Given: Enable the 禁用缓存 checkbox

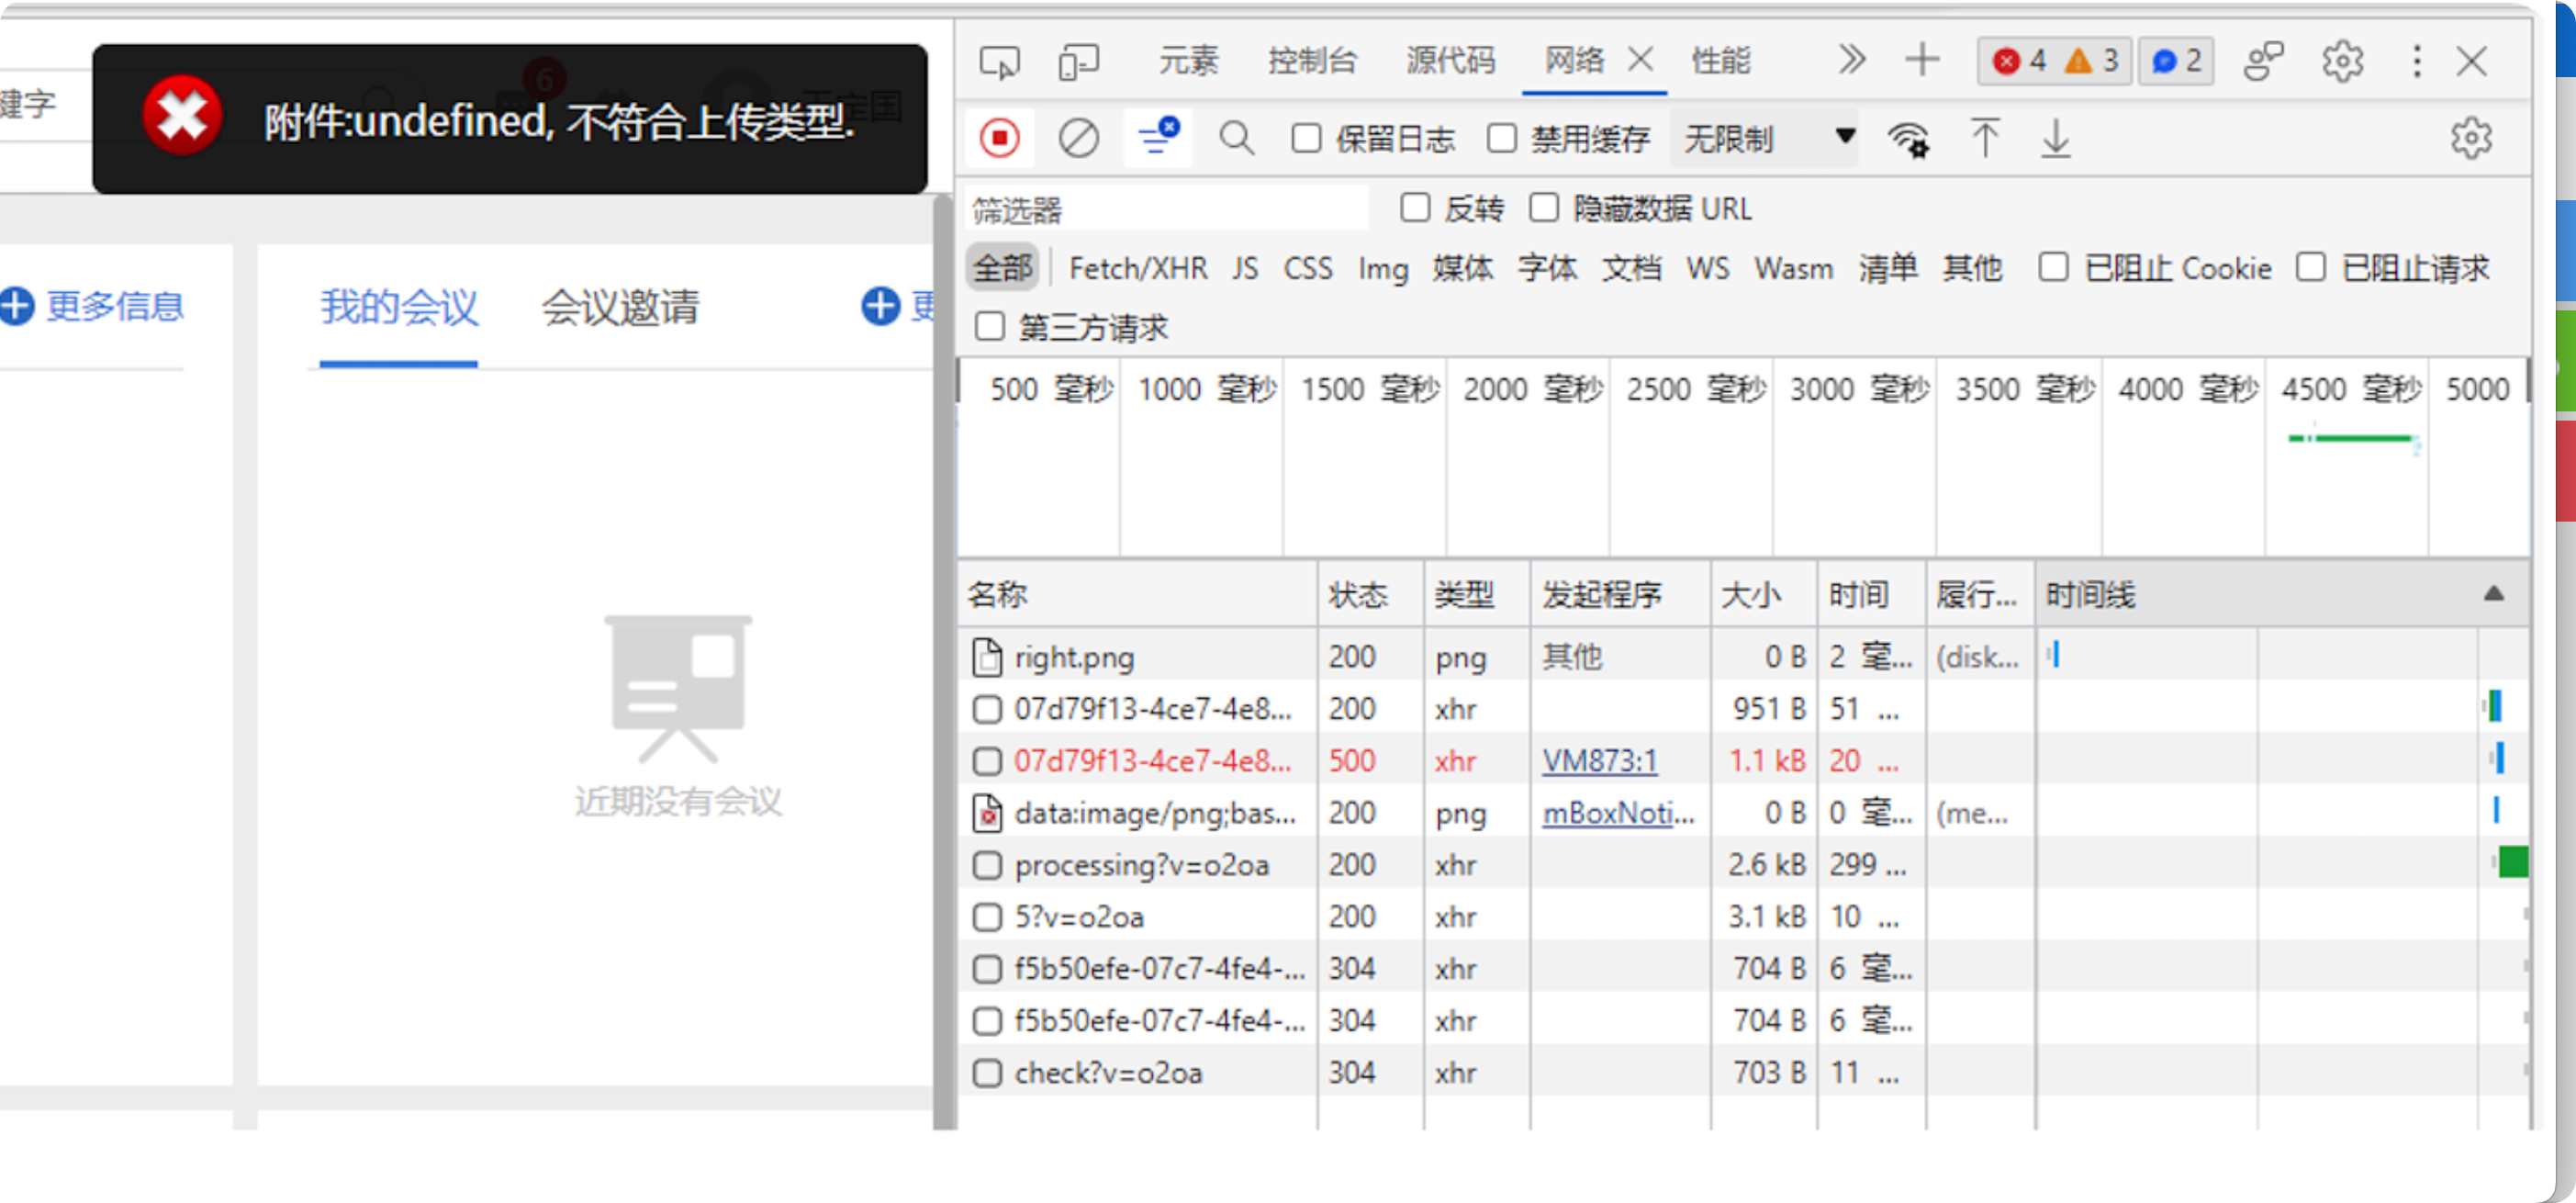Looking at the screenshot, I should click(1501, 138).
